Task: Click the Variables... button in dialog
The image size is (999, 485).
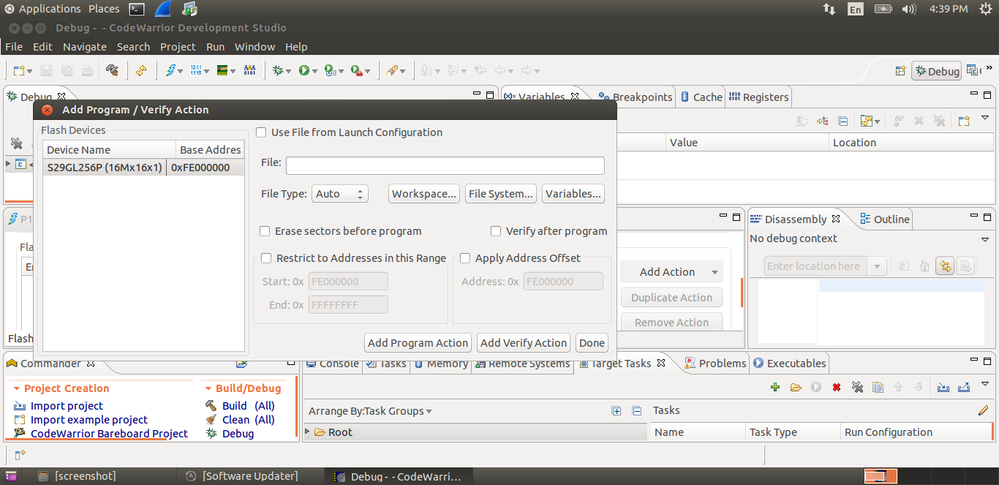Action: (573, 194)
